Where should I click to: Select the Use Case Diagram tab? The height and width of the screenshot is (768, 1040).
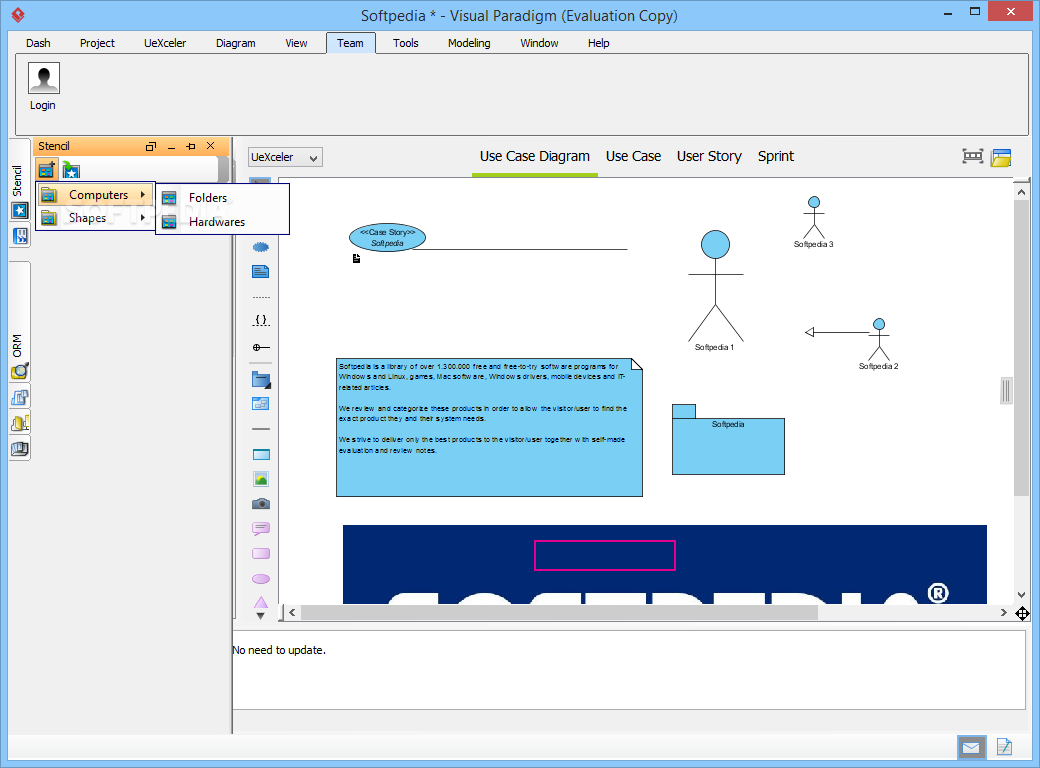point(535,157)
